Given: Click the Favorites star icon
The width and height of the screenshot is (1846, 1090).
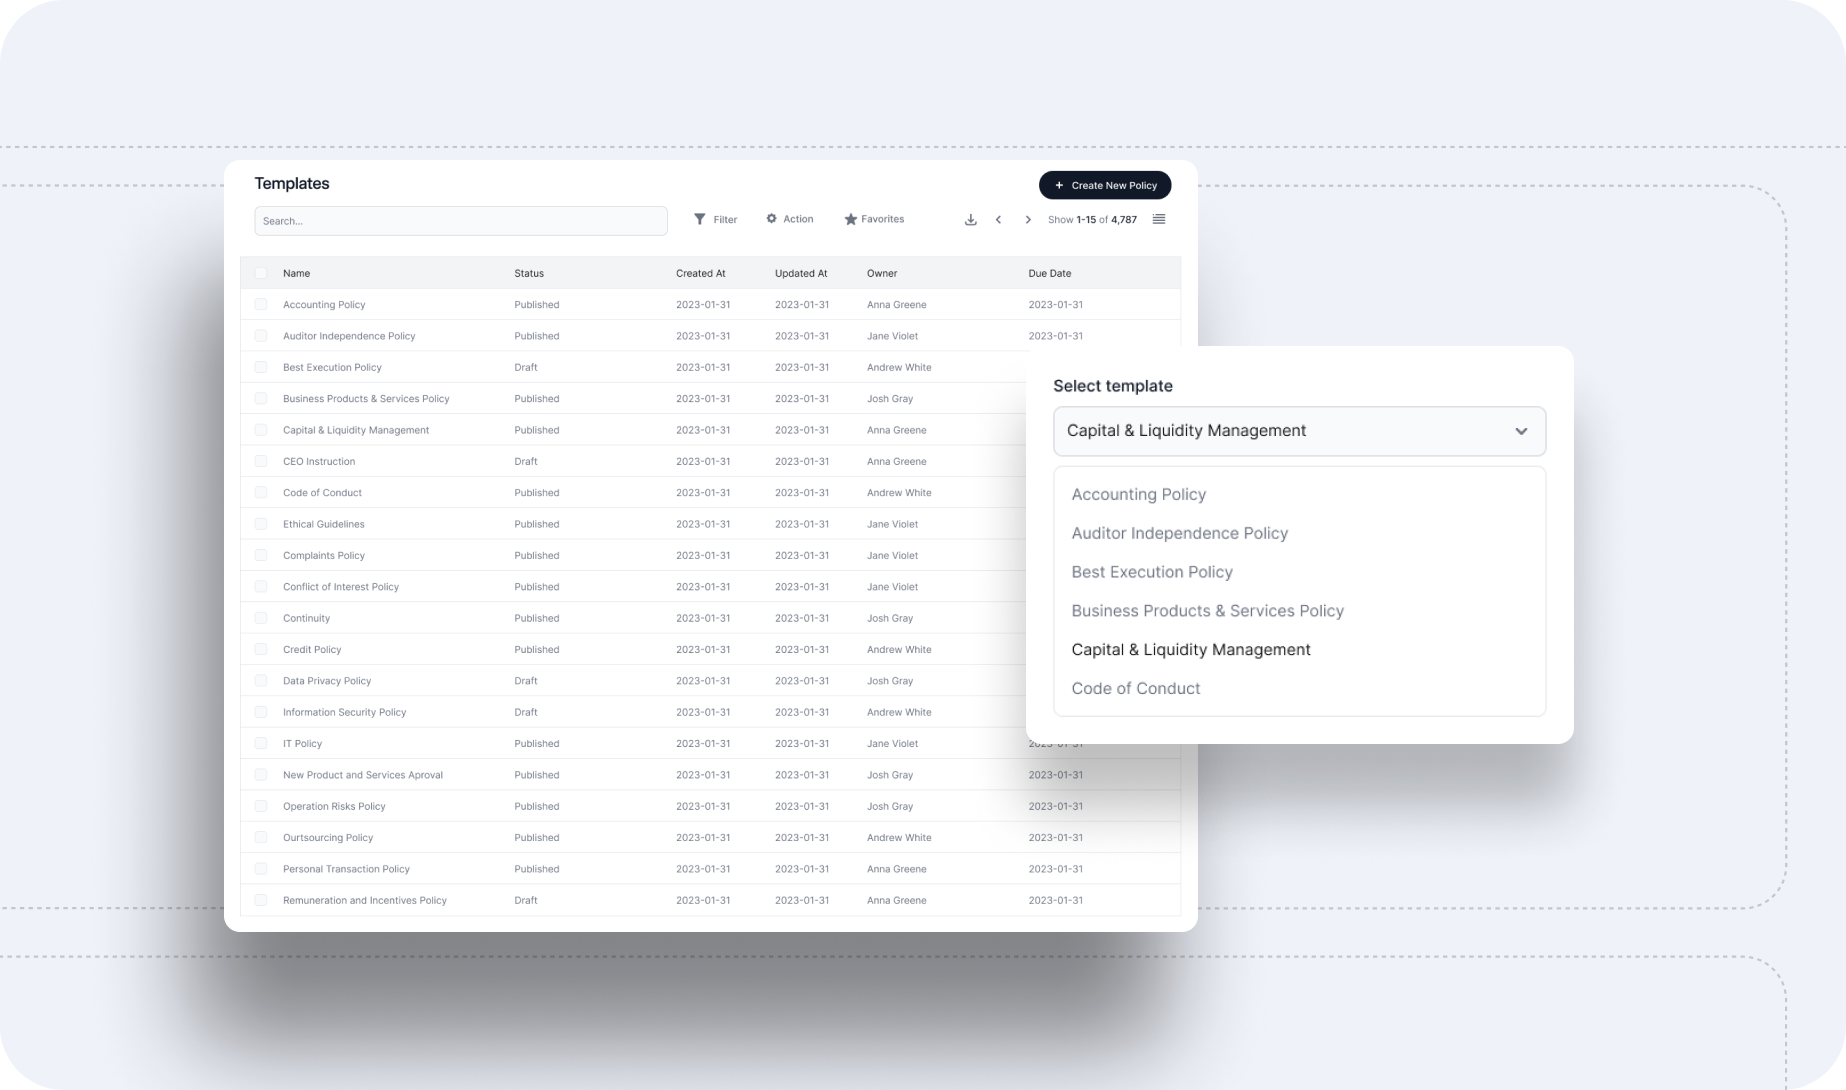Looking at the screenshot, I should pos(851,219).
